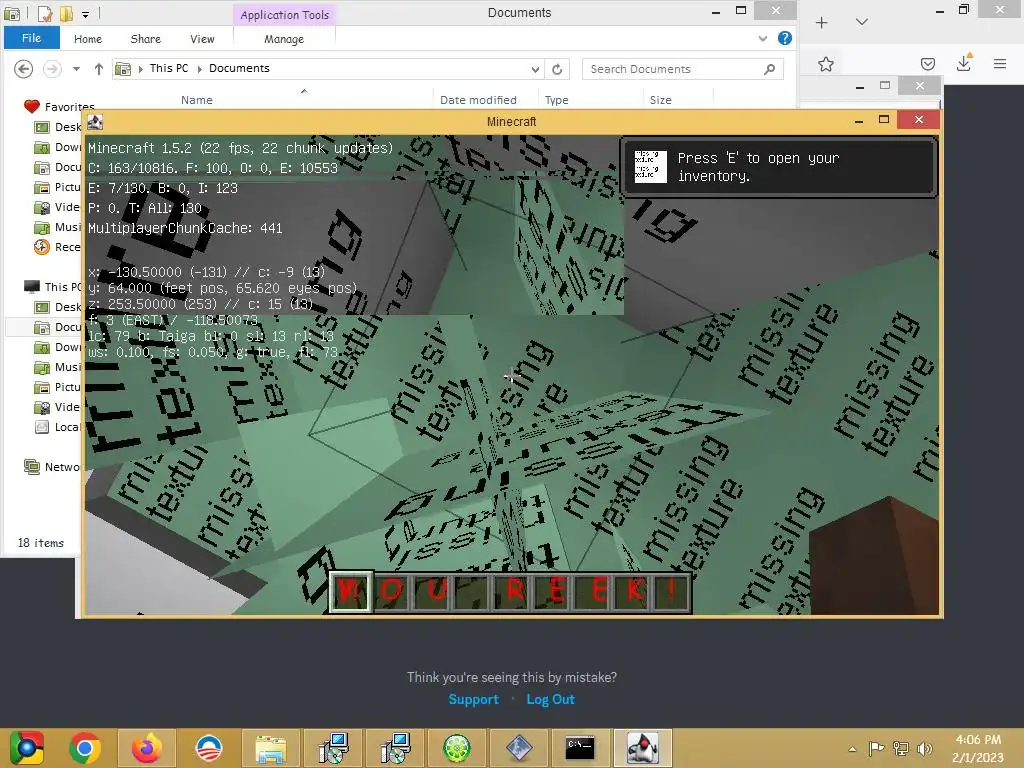Sort files by the Size column

pyautogui.click(x=660, y=100)
